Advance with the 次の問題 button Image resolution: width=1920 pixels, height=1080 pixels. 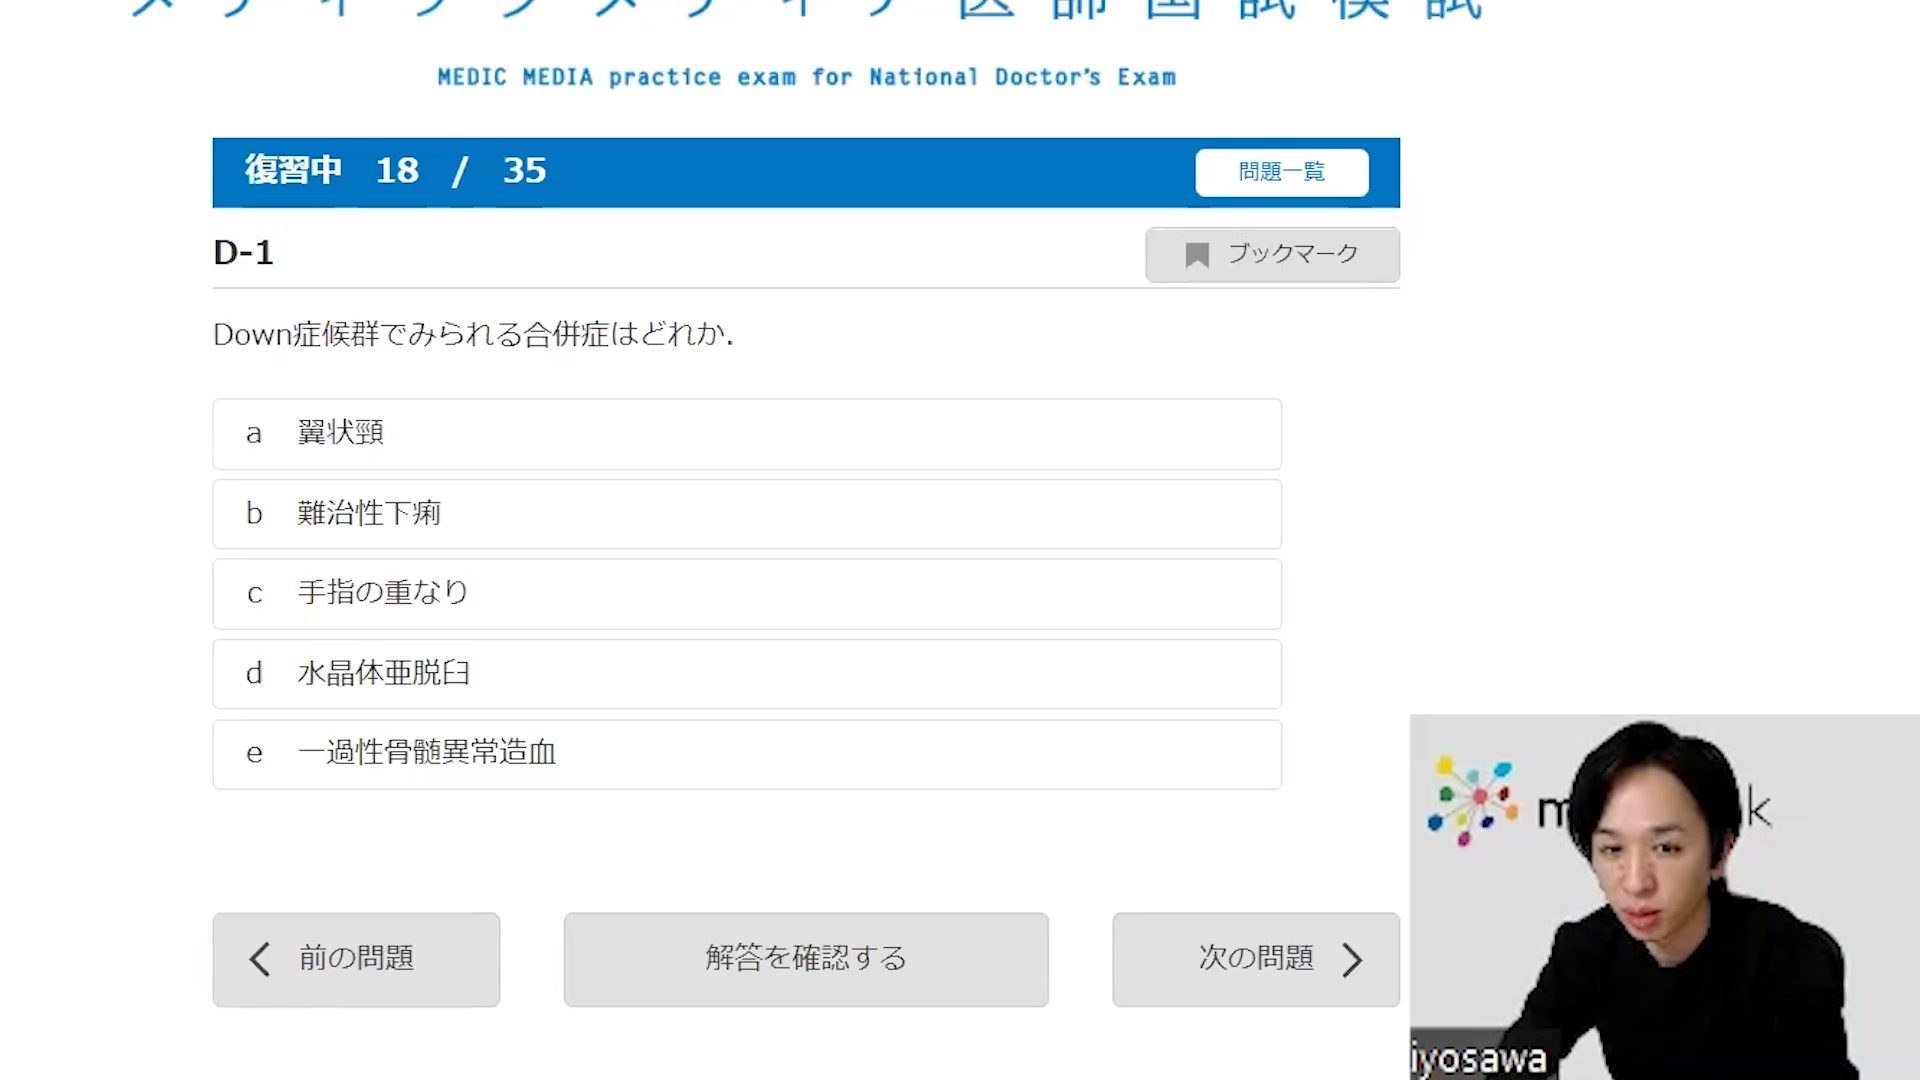click(x=1255, y=959)
